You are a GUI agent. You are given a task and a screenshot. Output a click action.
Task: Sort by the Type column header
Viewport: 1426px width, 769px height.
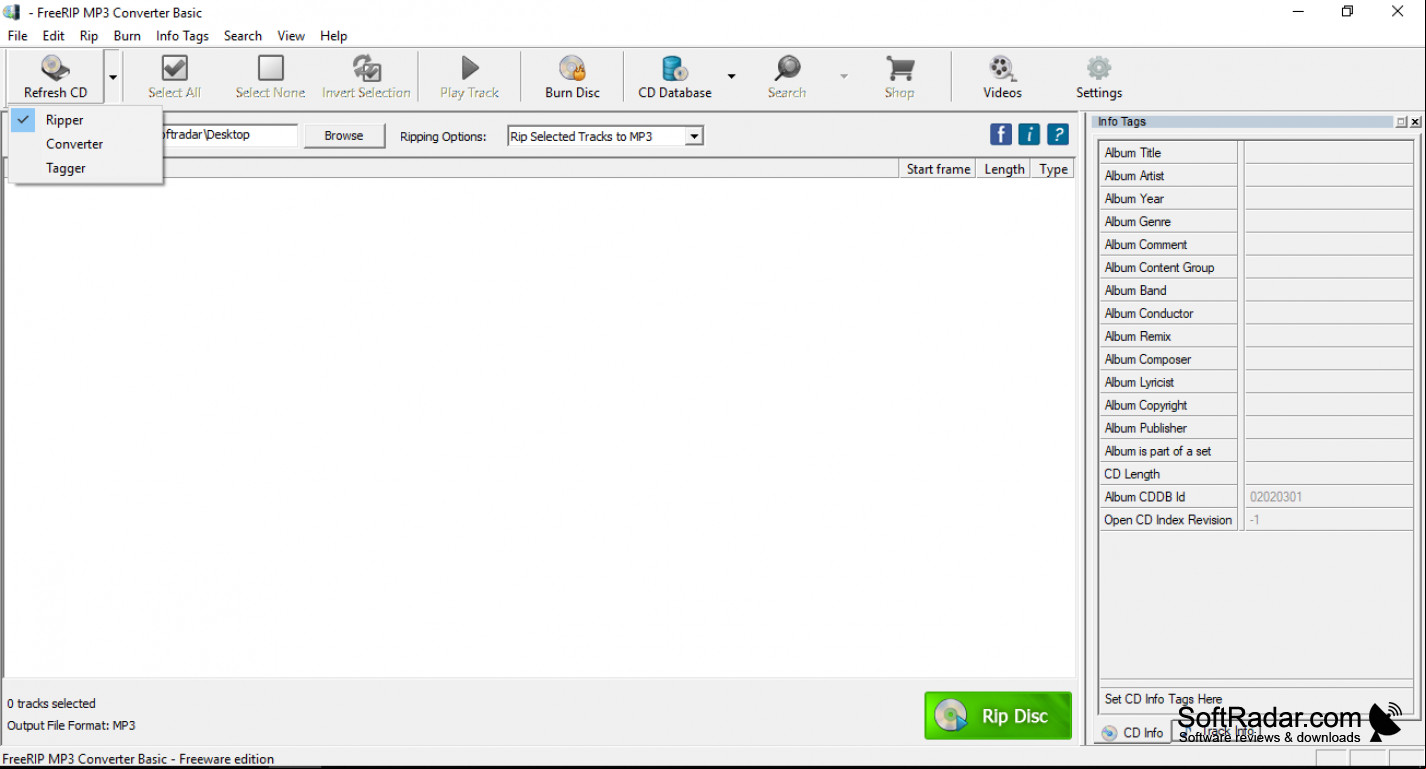tap(1053, 169)
